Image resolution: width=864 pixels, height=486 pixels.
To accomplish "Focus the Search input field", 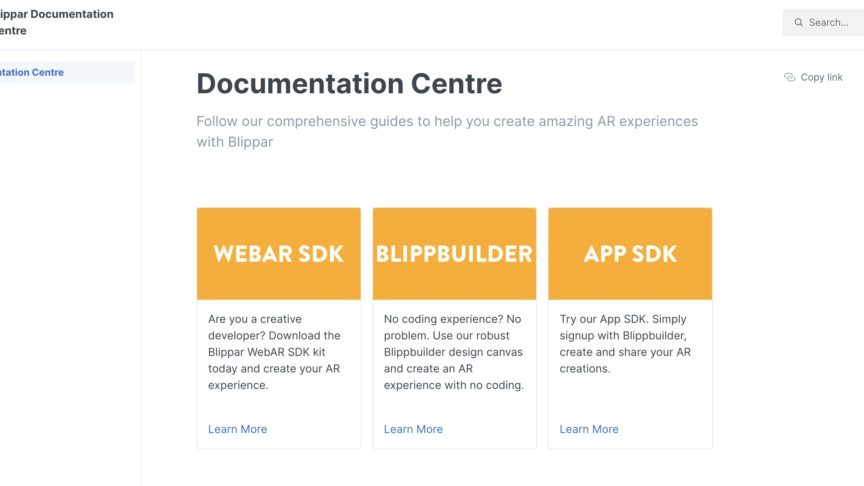I will click(823, 23).
